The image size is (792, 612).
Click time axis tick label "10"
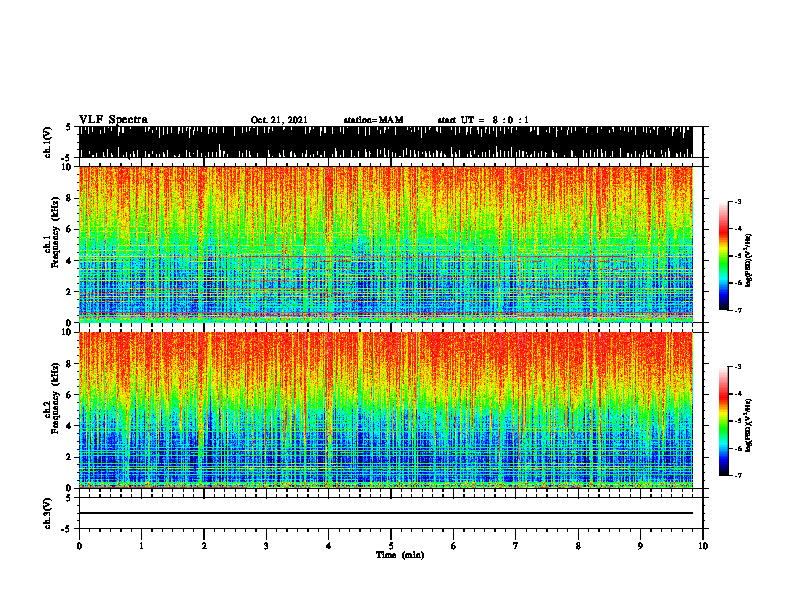tap(703, 546)
